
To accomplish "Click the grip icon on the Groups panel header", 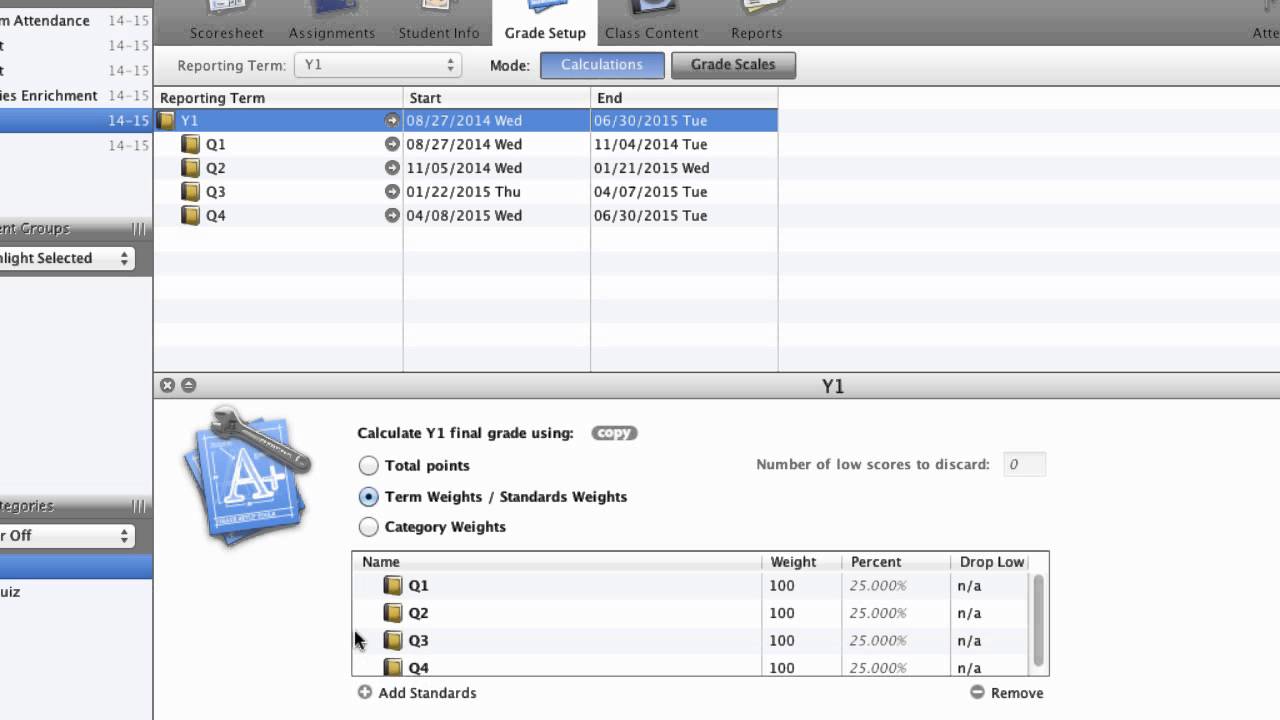I will [x=139, y=229].
